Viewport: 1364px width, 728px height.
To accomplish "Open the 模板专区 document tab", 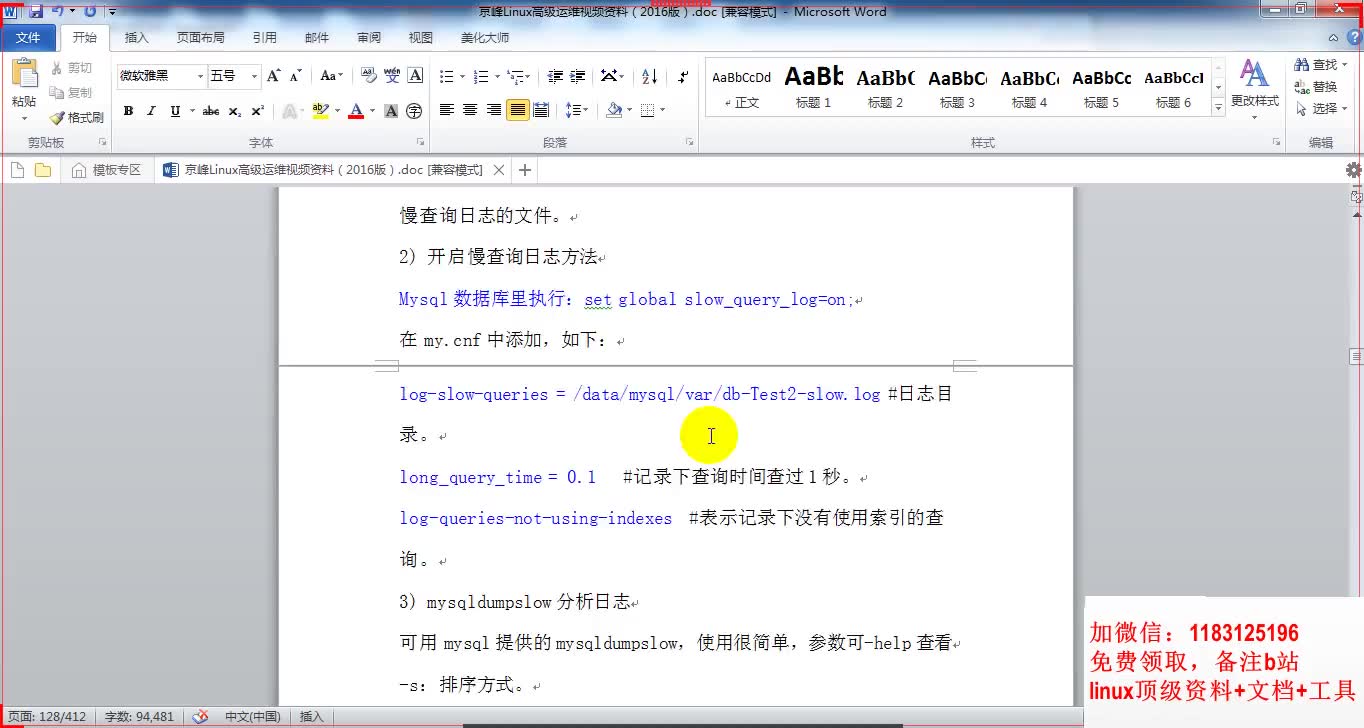I will [x=106, y=171].
